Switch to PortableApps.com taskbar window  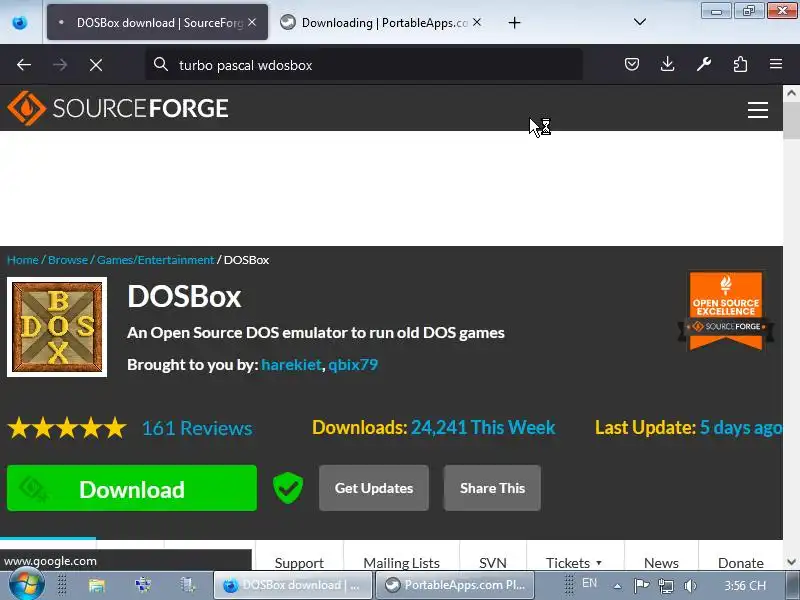(x=455, y=585)
